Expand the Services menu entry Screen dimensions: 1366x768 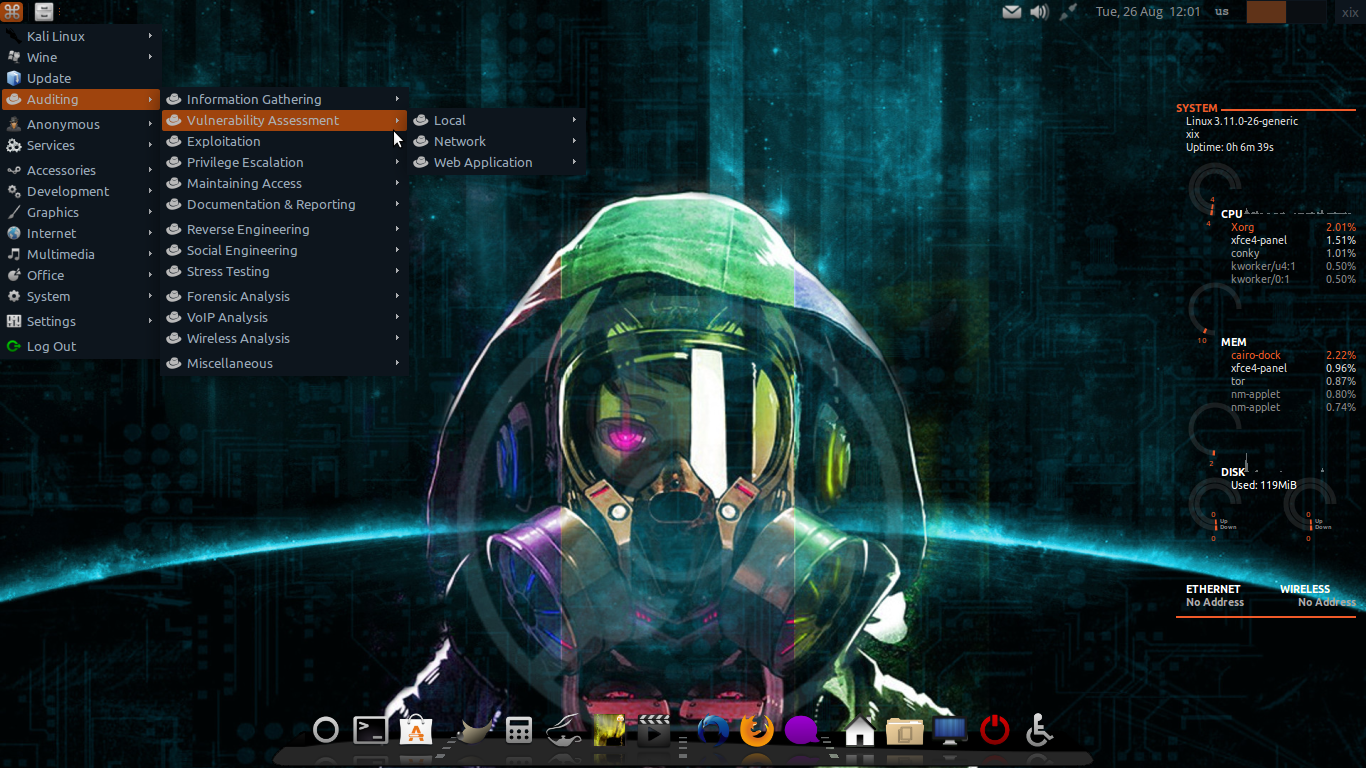click(80, 145)
